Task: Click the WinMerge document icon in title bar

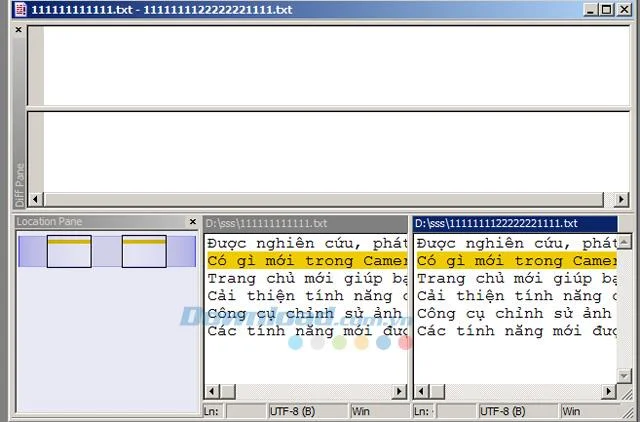Action: pos(20,9)
